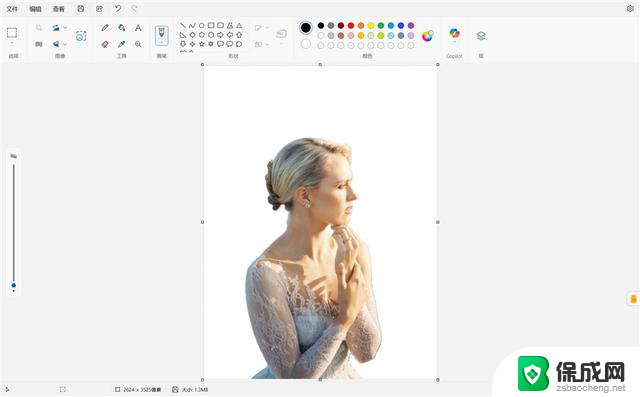Image resolution: width=640 pixels, height=397 pixels.
Task: Expand the selection tool options arrow
Action: [x=12, y=43]
